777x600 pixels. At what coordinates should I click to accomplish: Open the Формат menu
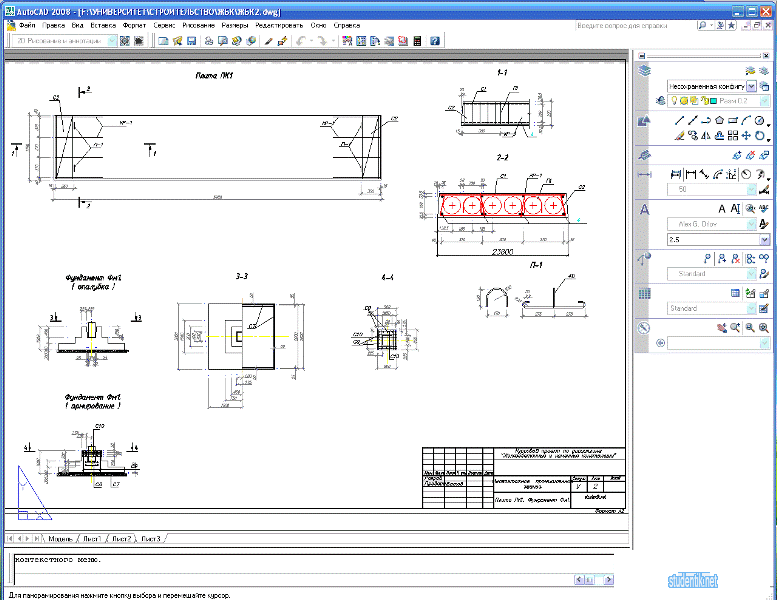[x=134, y=25]
